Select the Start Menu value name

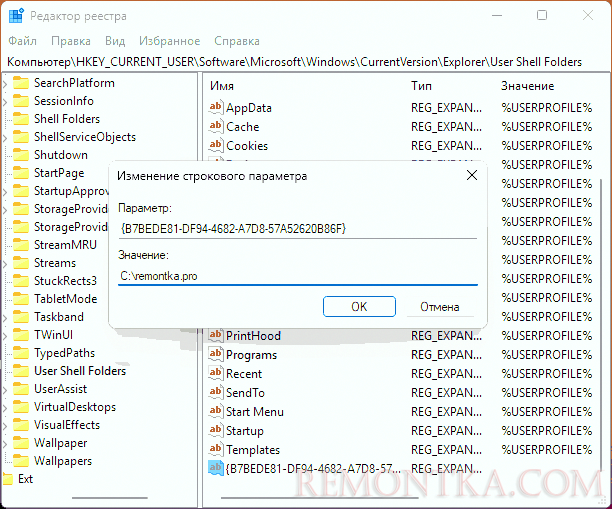[255, 412]
